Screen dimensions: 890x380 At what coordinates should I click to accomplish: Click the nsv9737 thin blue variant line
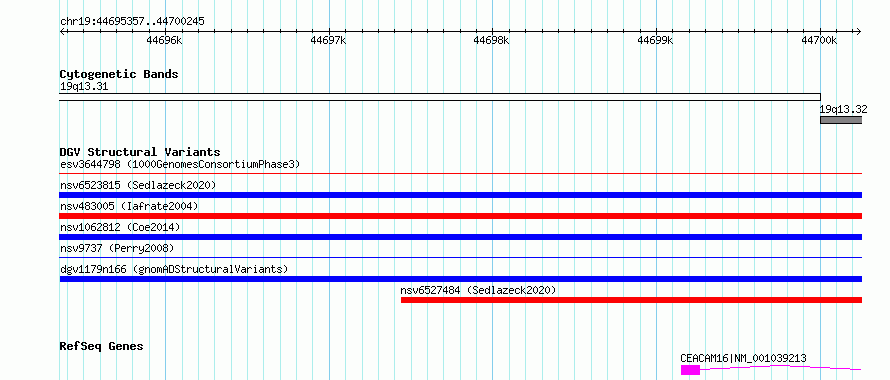[461, 258]
